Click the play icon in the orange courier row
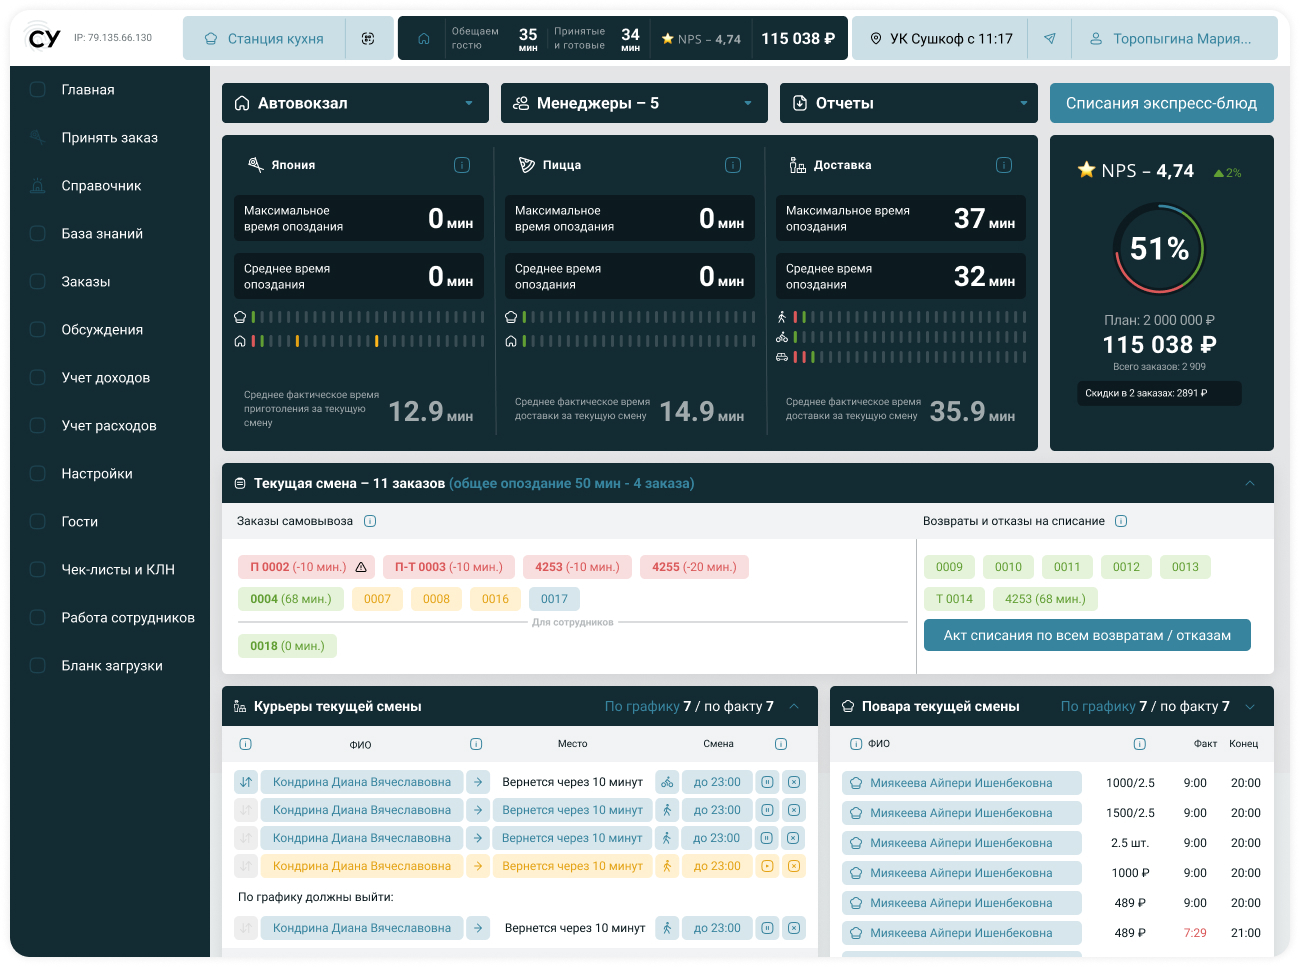Image resolution: width=1300 pixels, height=967 pixels. tap(767, 866)
